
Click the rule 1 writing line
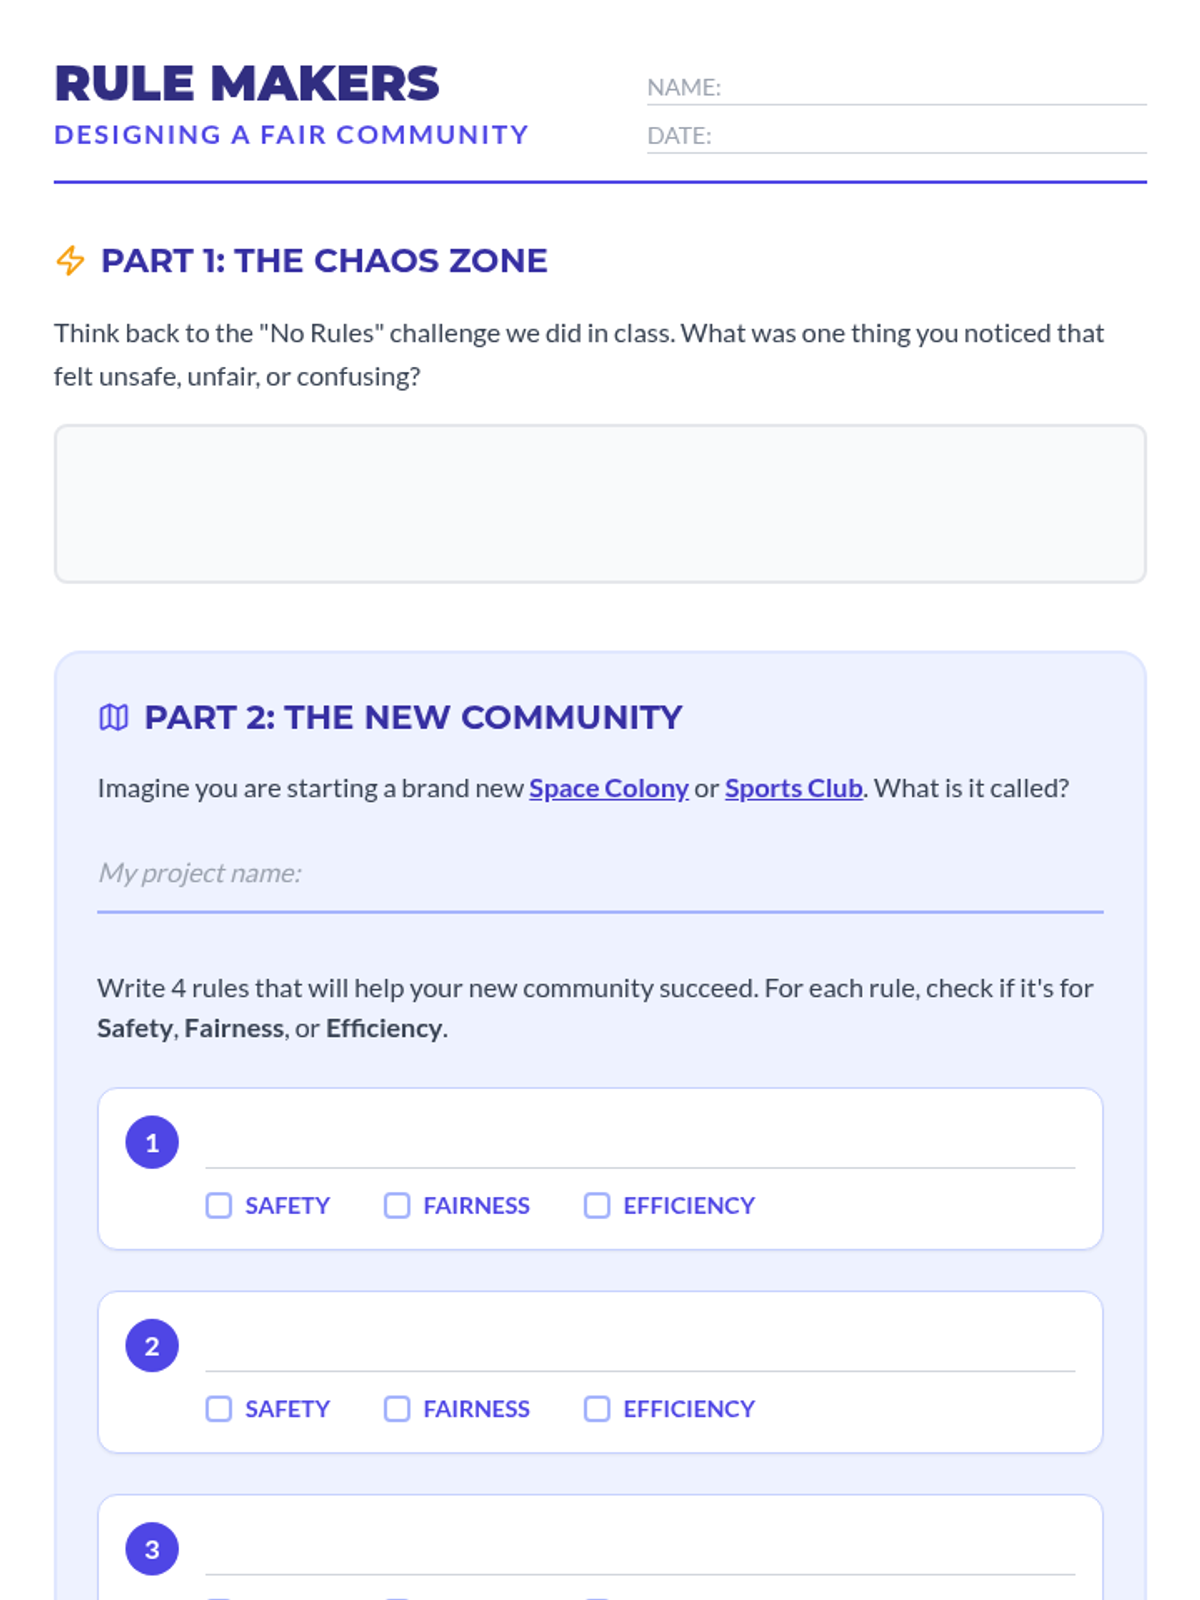[640, 1146]
